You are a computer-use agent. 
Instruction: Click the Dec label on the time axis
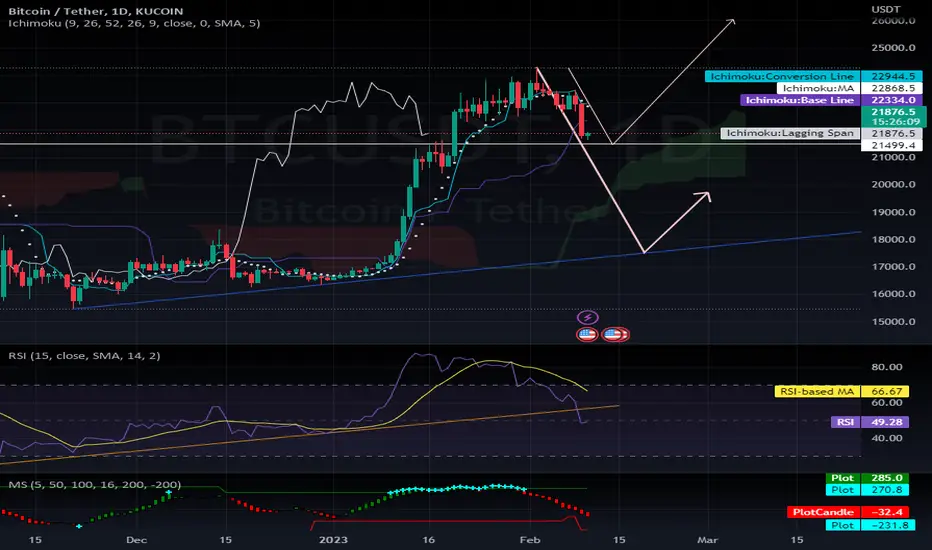(x=136, y=540)
